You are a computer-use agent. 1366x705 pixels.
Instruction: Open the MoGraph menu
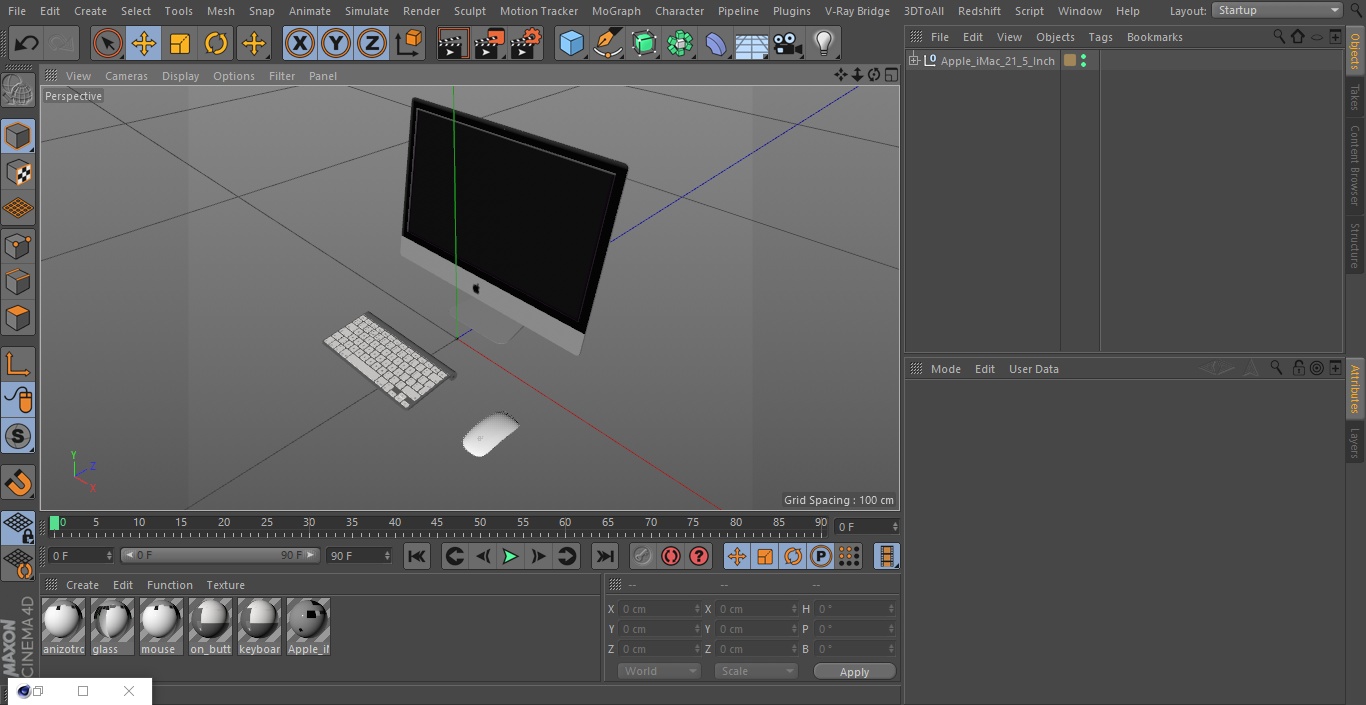(616, 11)
